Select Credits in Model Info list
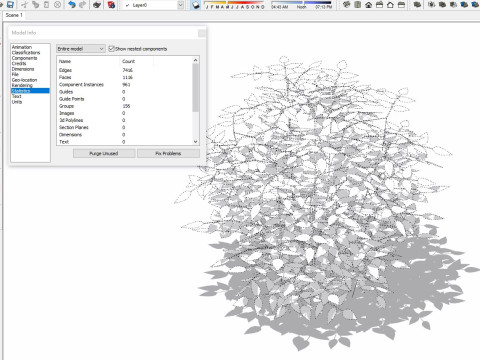 pos(19,63)
